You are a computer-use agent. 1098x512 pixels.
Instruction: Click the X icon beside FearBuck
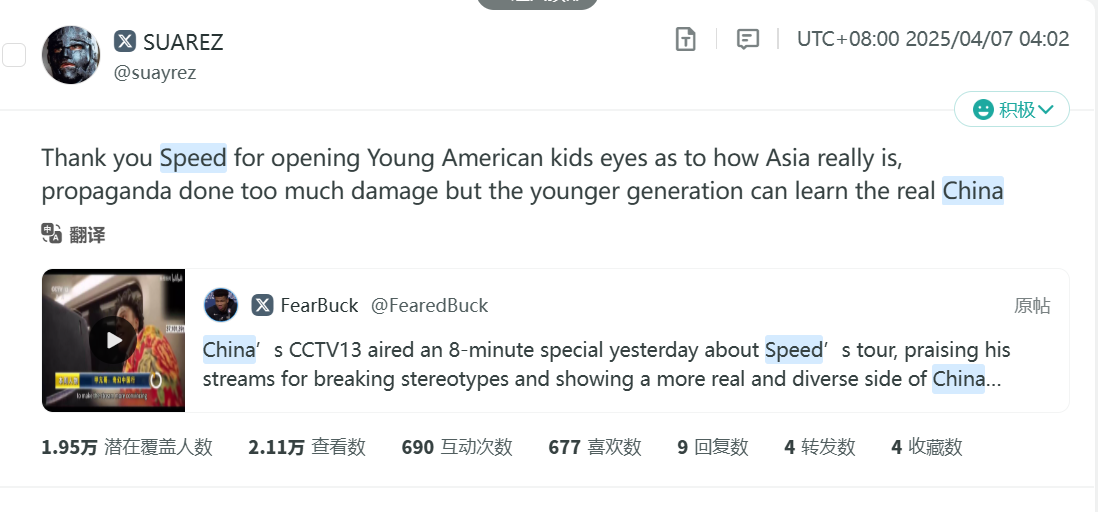pos(262,305)
